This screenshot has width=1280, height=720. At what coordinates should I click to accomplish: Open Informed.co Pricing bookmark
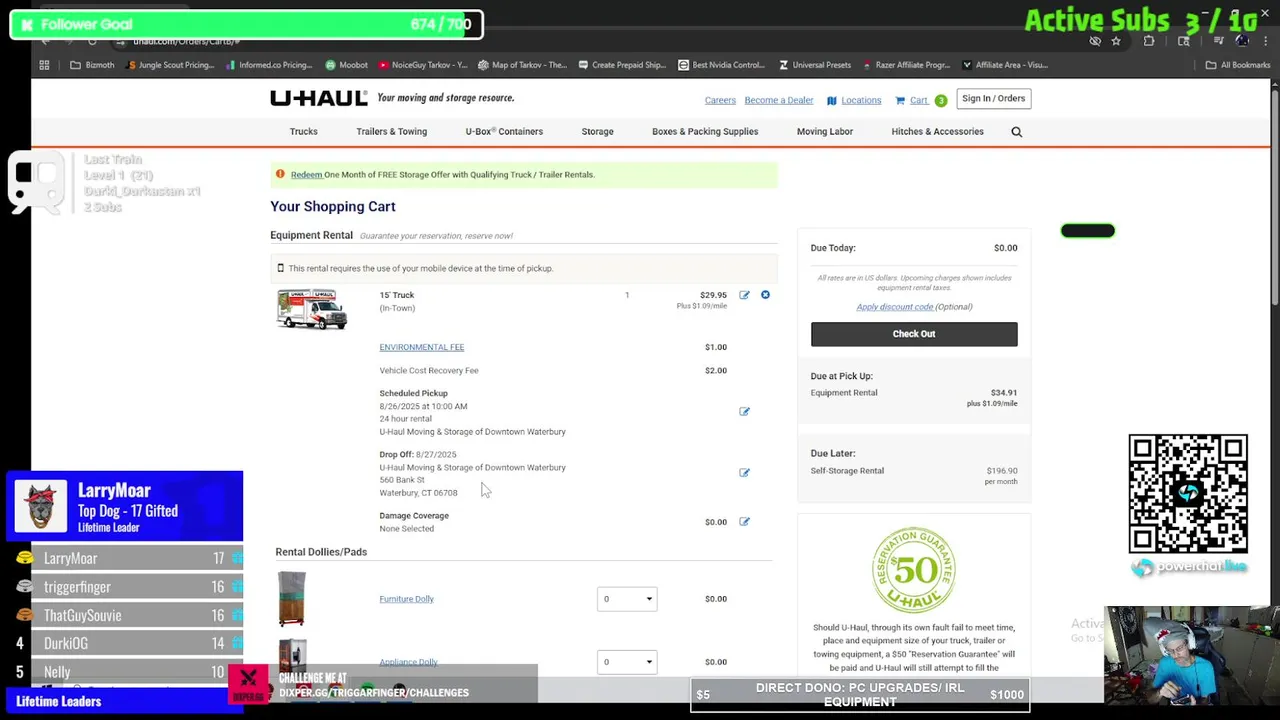coord(269,65)
